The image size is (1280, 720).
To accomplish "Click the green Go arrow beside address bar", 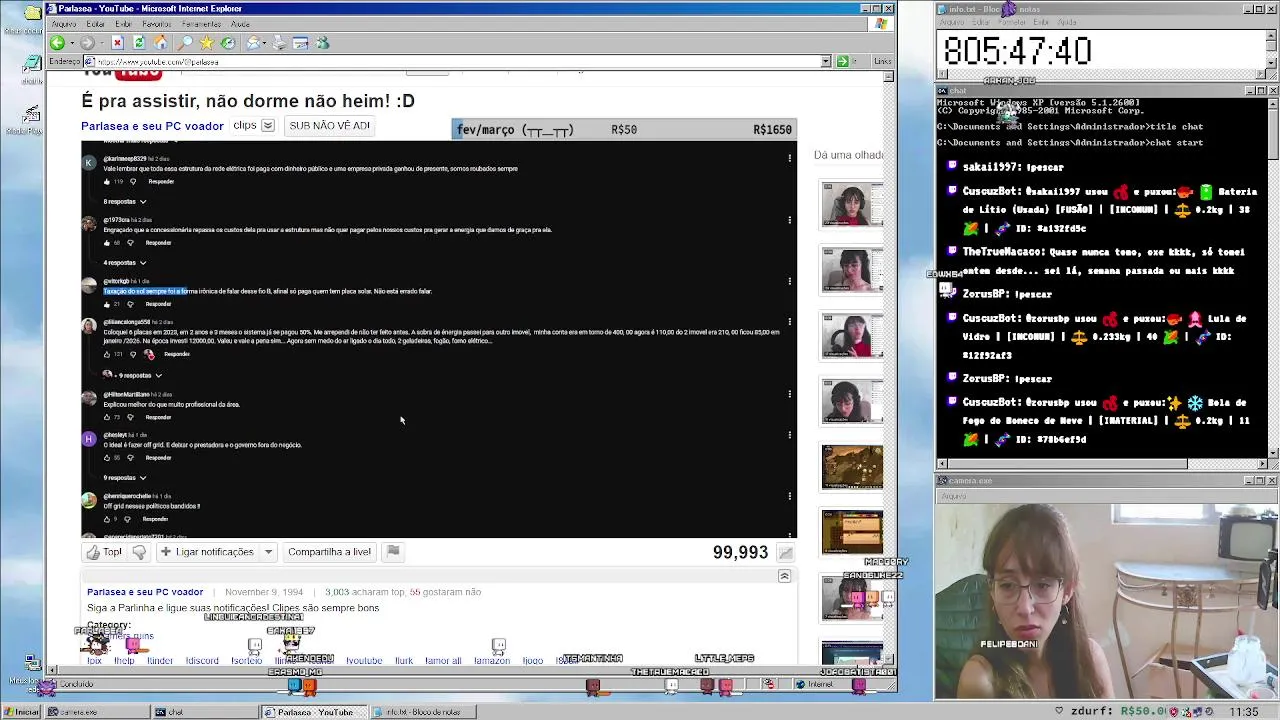I will click(842, 62).
